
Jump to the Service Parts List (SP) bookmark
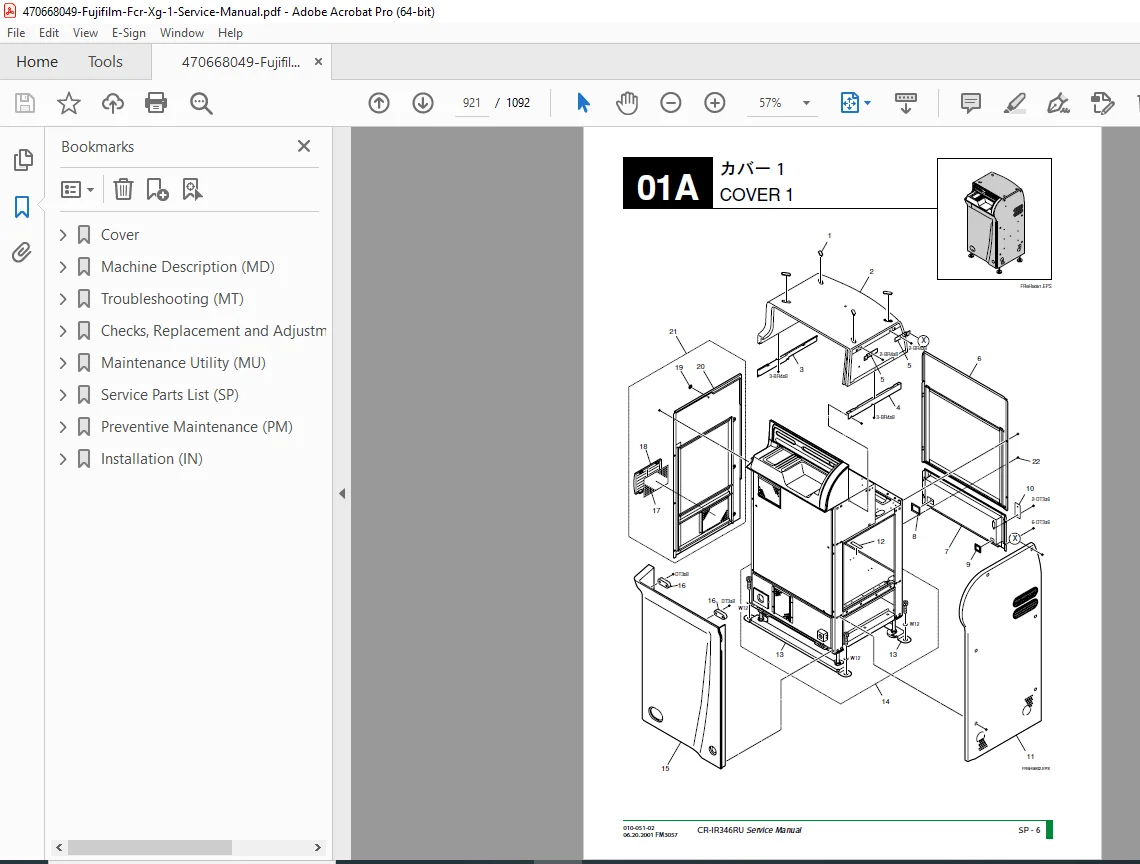[x=169, y=395]
